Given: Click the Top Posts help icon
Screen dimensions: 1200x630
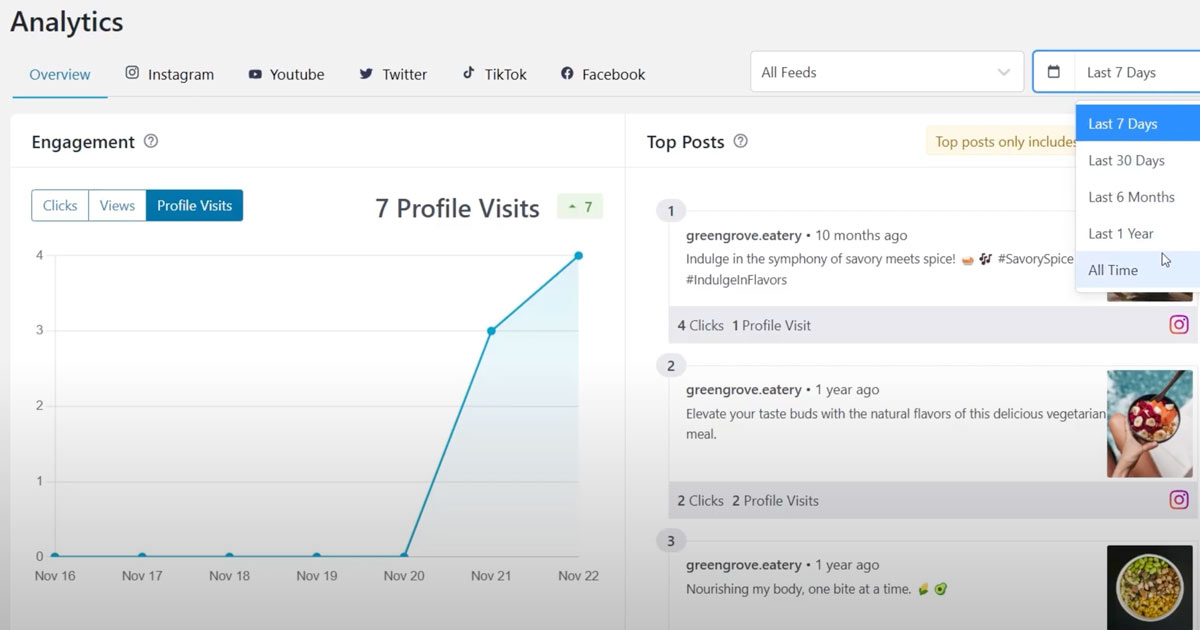Looking at the screenshot, I should pos(740,142).
